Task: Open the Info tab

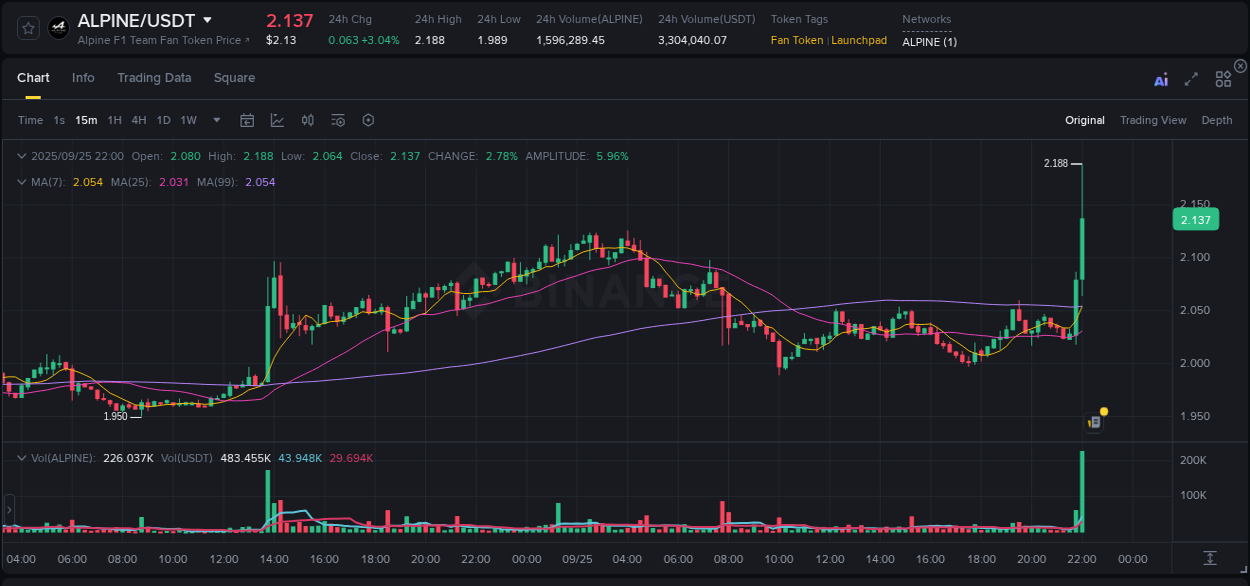Action: 83,77
